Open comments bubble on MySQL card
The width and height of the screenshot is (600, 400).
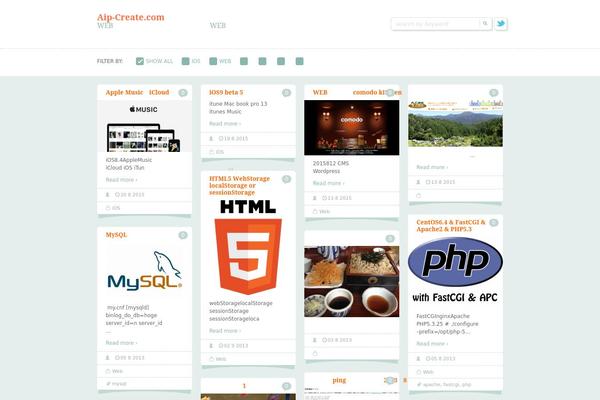(183, 235)
